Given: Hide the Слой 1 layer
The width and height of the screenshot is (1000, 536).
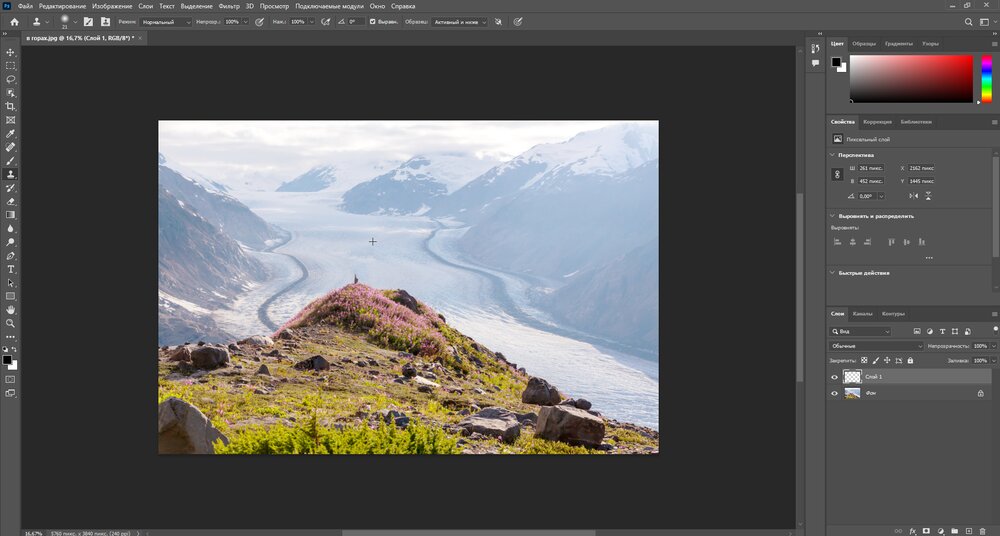Looking at the screenshot, I should point(835,377).
